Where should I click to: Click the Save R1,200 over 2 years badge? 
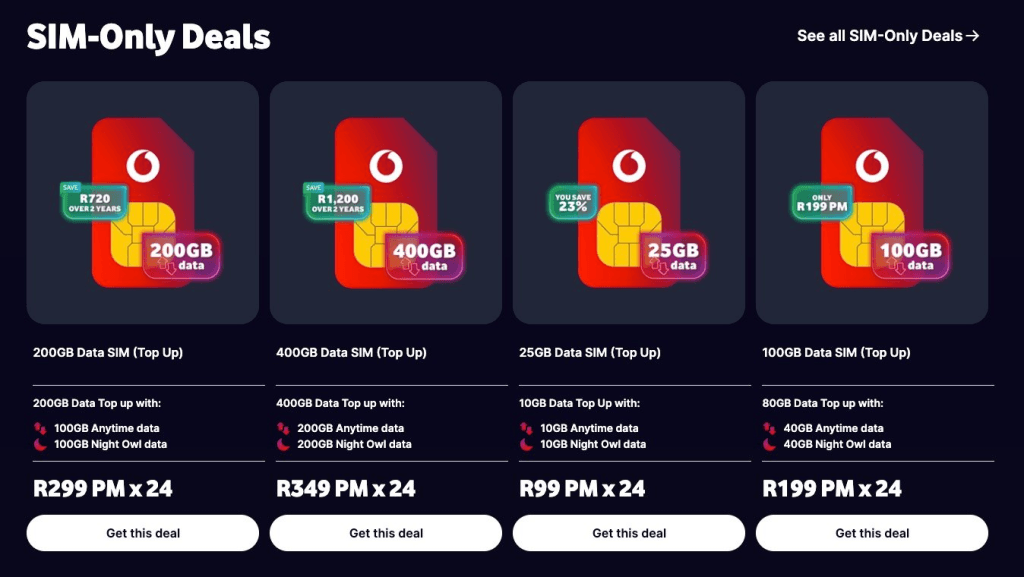pos(334,198)
